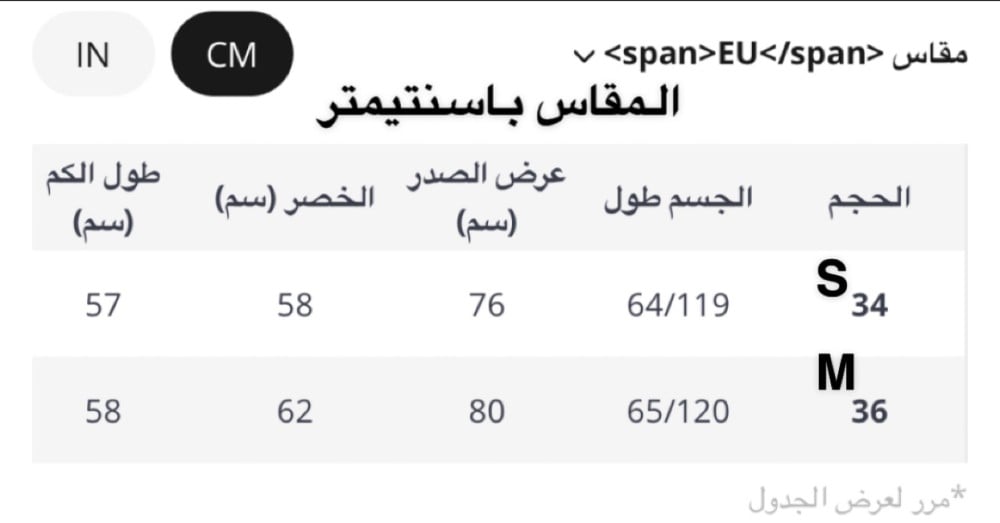The image size is (1000, 523).
Task: Switch measurement units to IN
Action: 93,55
